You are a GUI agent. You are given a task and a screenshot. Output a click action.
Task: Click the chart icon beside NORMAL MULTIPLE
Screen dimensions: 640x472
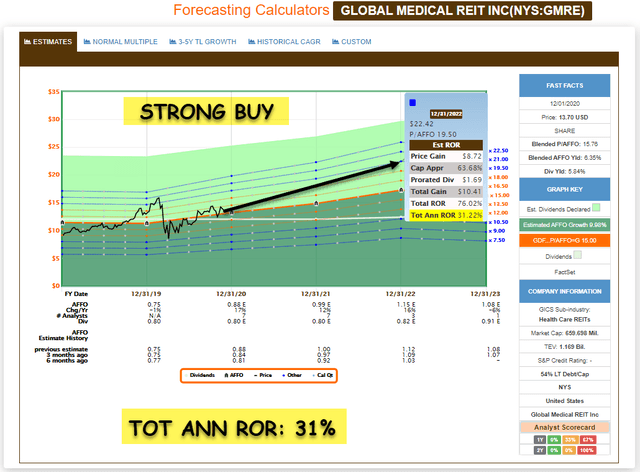click(x=87, y=42)
